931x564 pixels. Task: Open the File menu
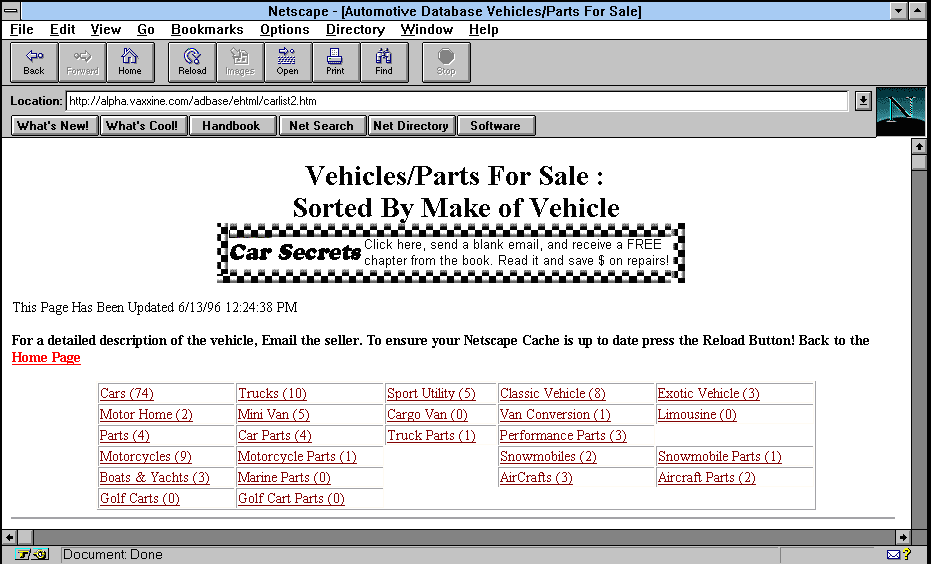[22, 30]
